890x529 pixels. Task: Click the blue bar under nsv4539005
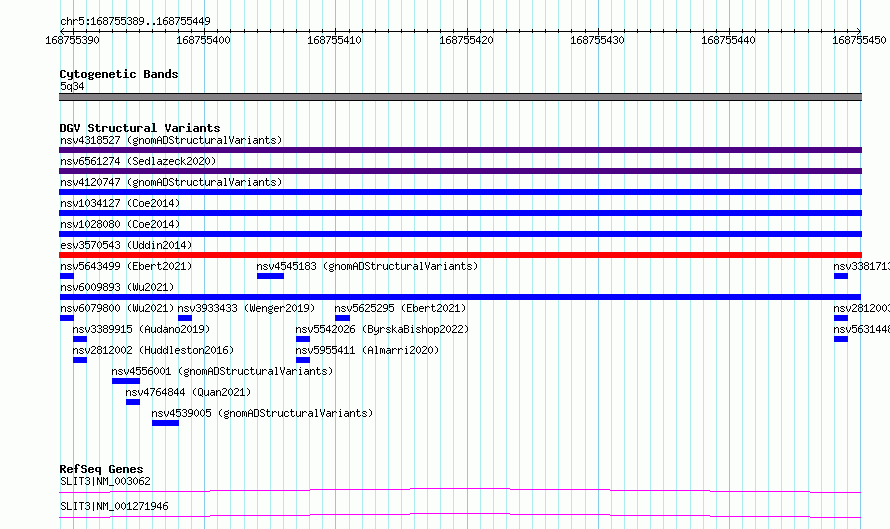click(165, 423)
